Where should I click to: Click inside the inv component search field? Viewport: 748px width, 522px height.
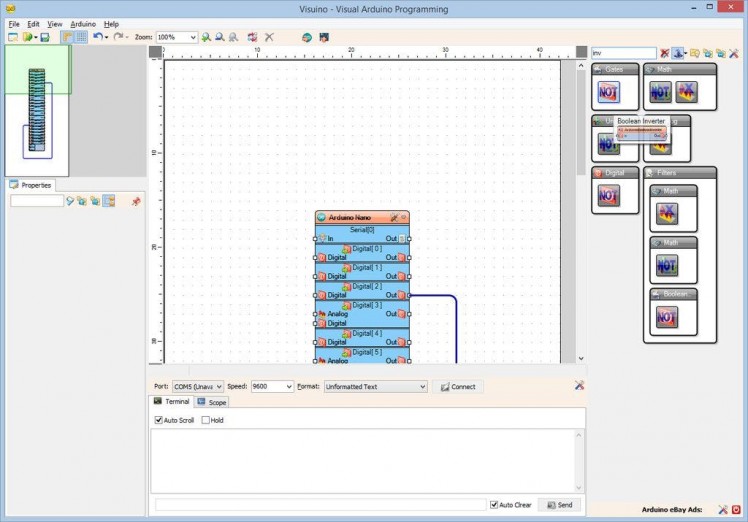point(622,53)
